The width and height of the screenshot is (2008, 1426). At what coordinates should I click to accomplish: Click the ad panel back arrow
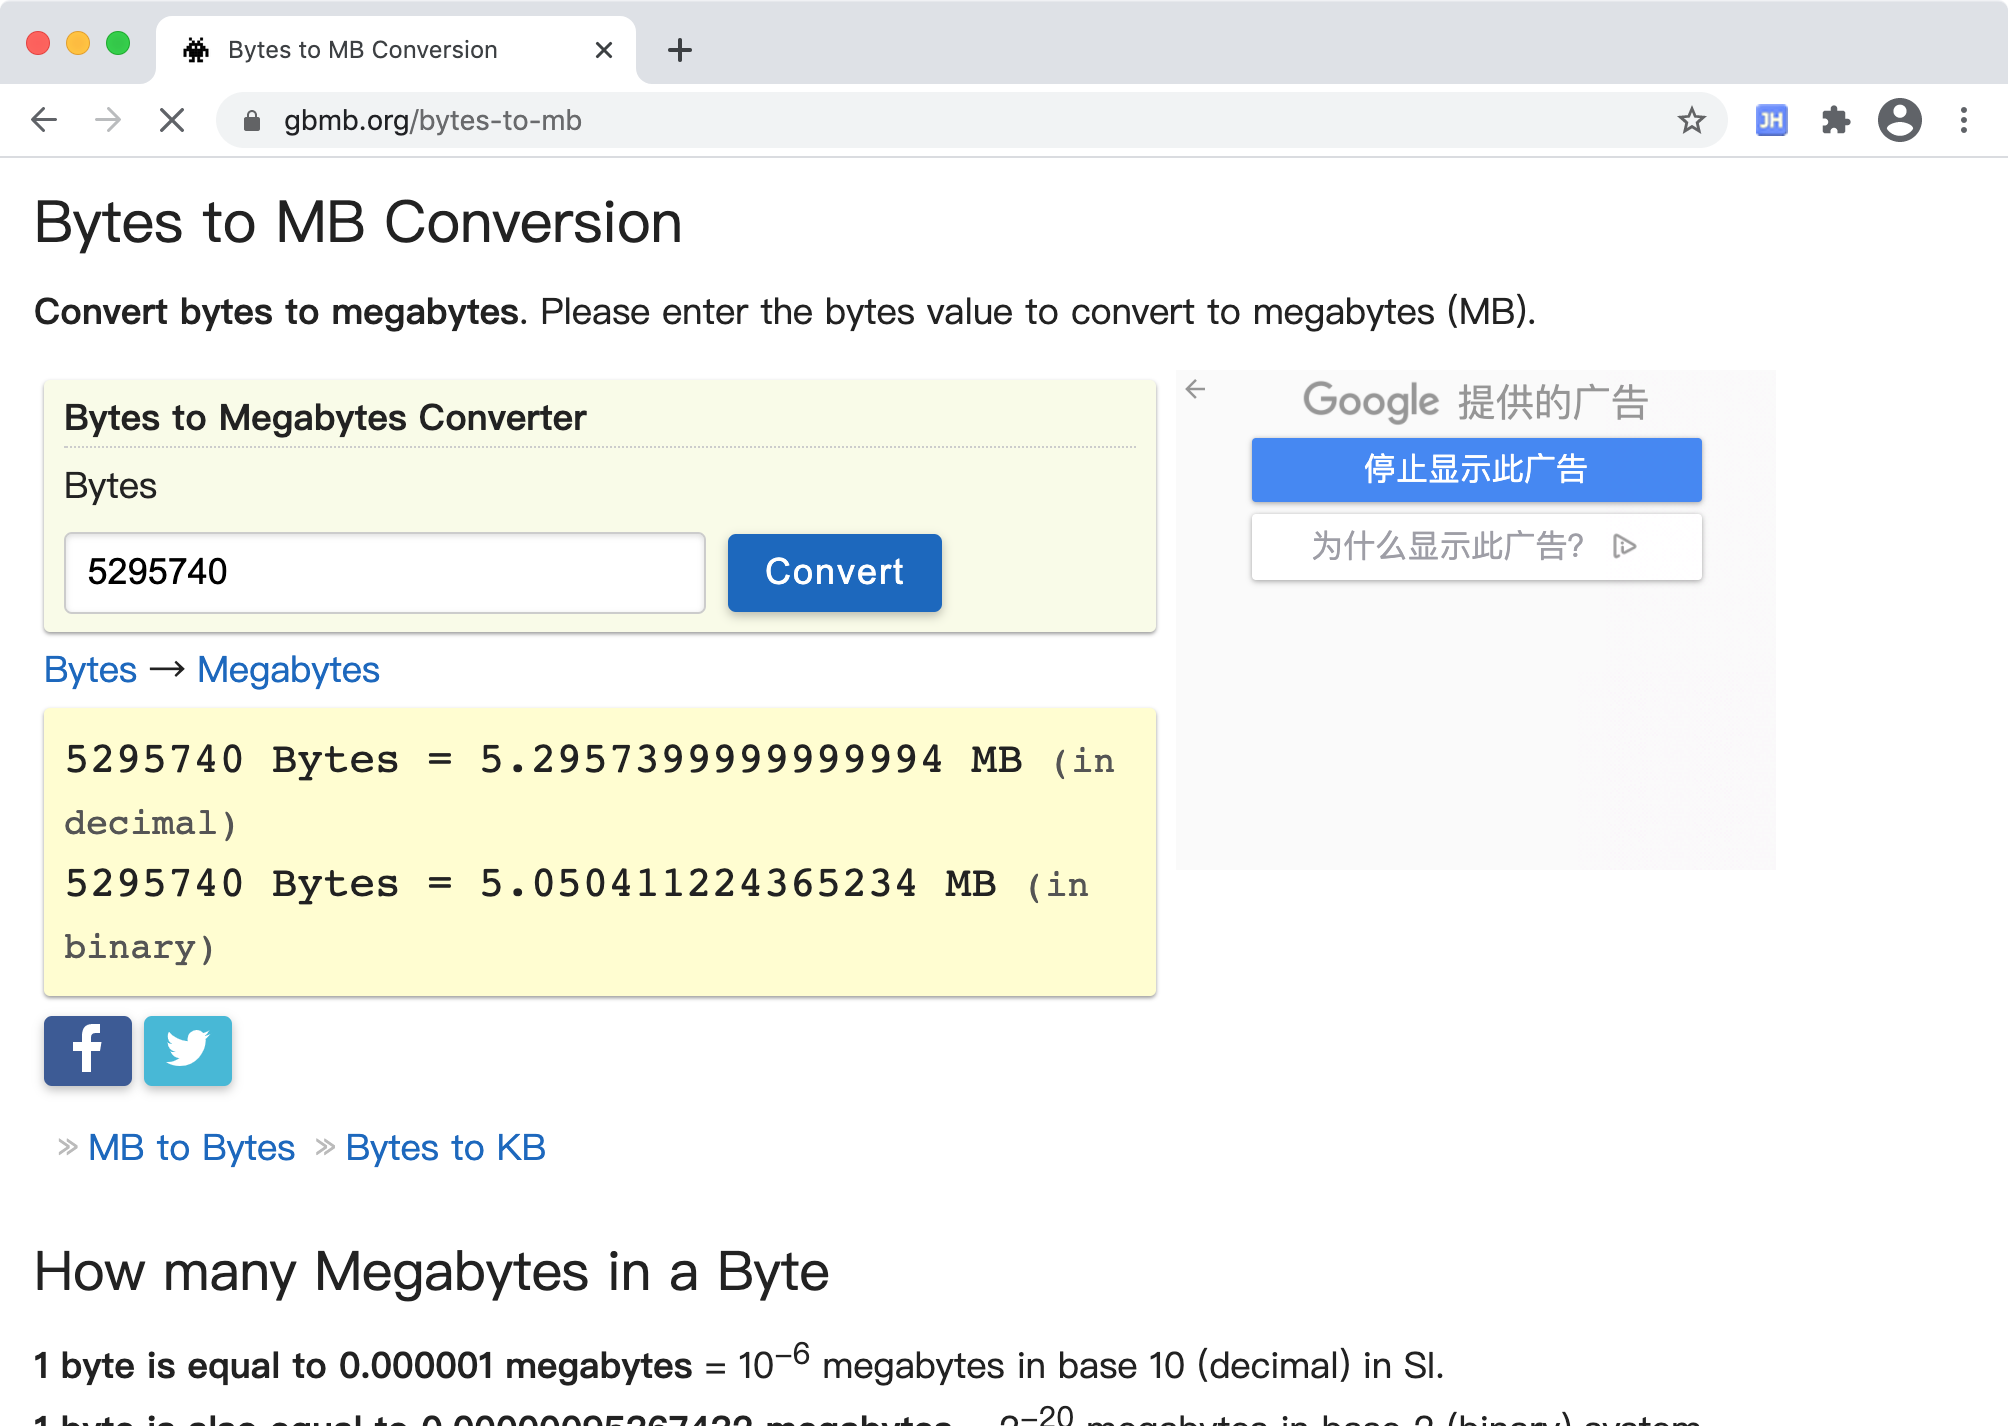click(x=1196, y=389)
